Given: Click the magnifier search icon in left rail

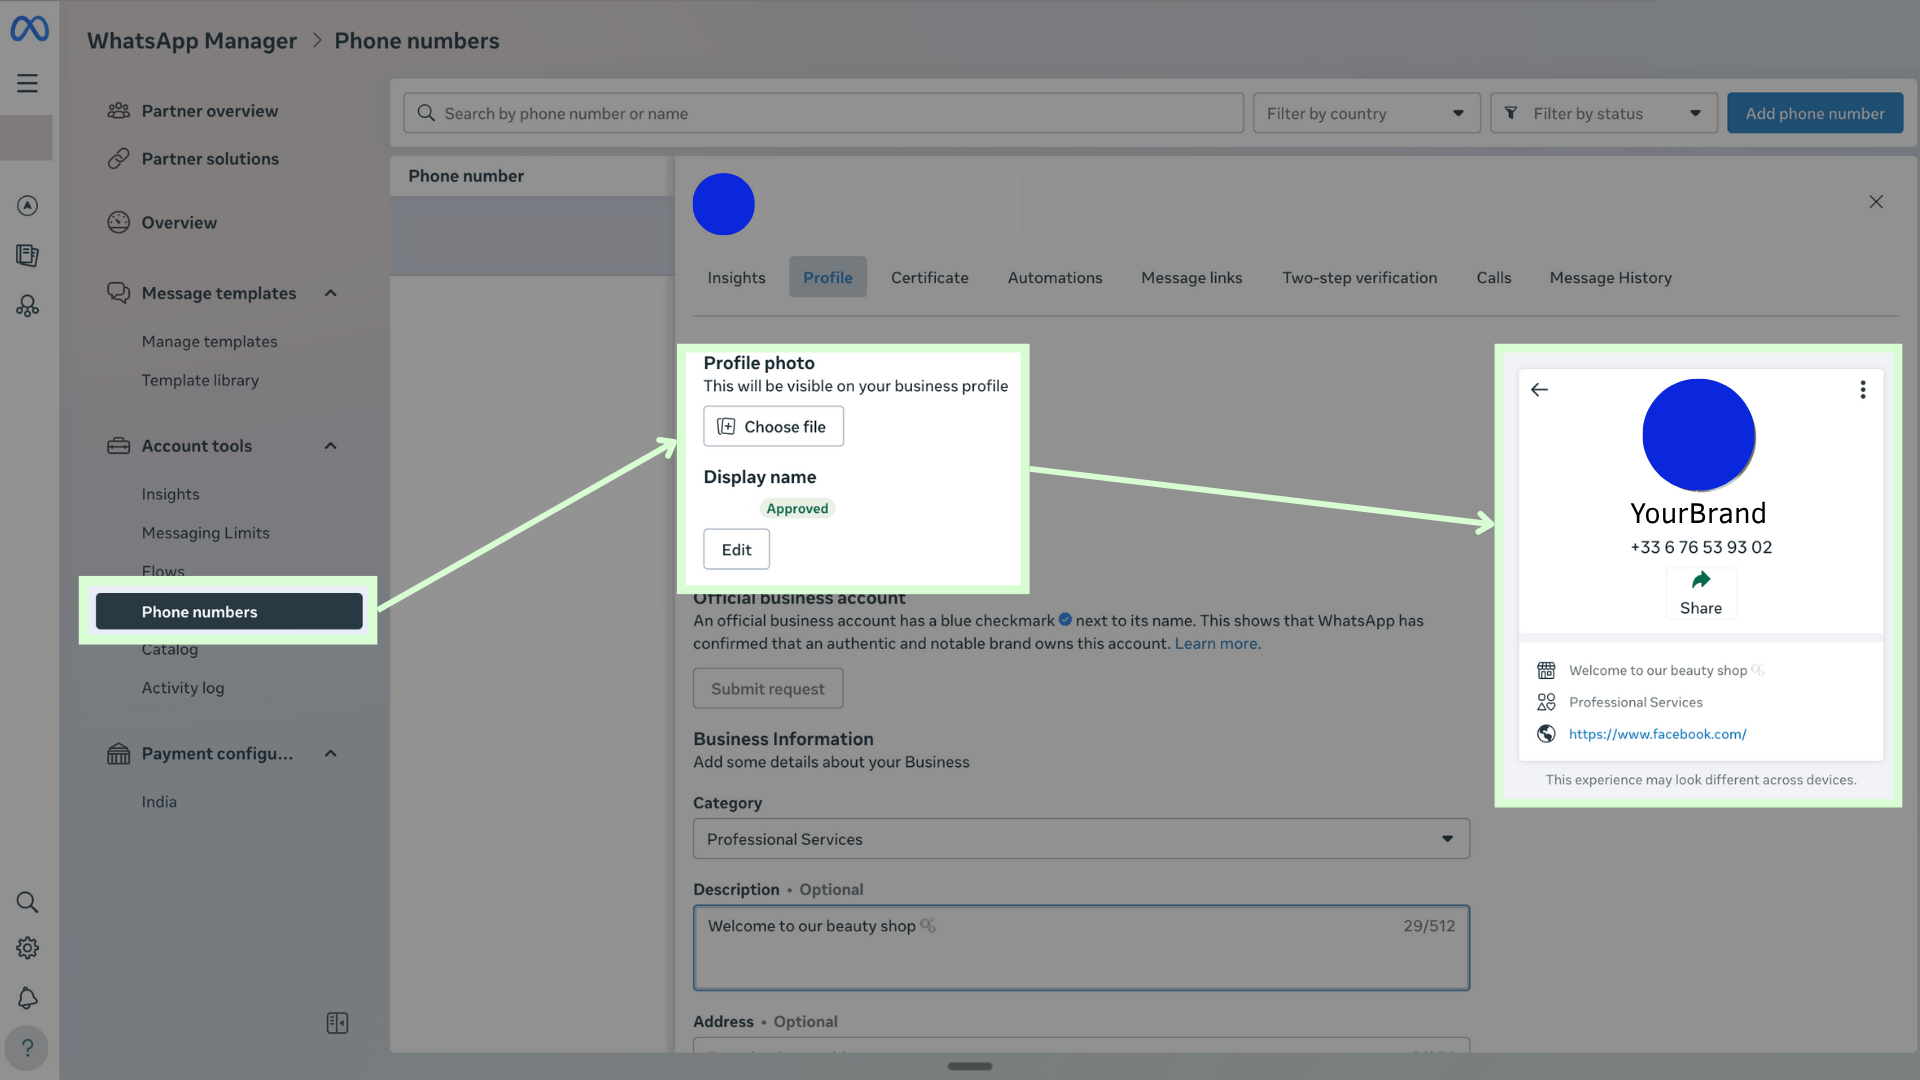Looking at the screenshot, I should tap(28, 903).
